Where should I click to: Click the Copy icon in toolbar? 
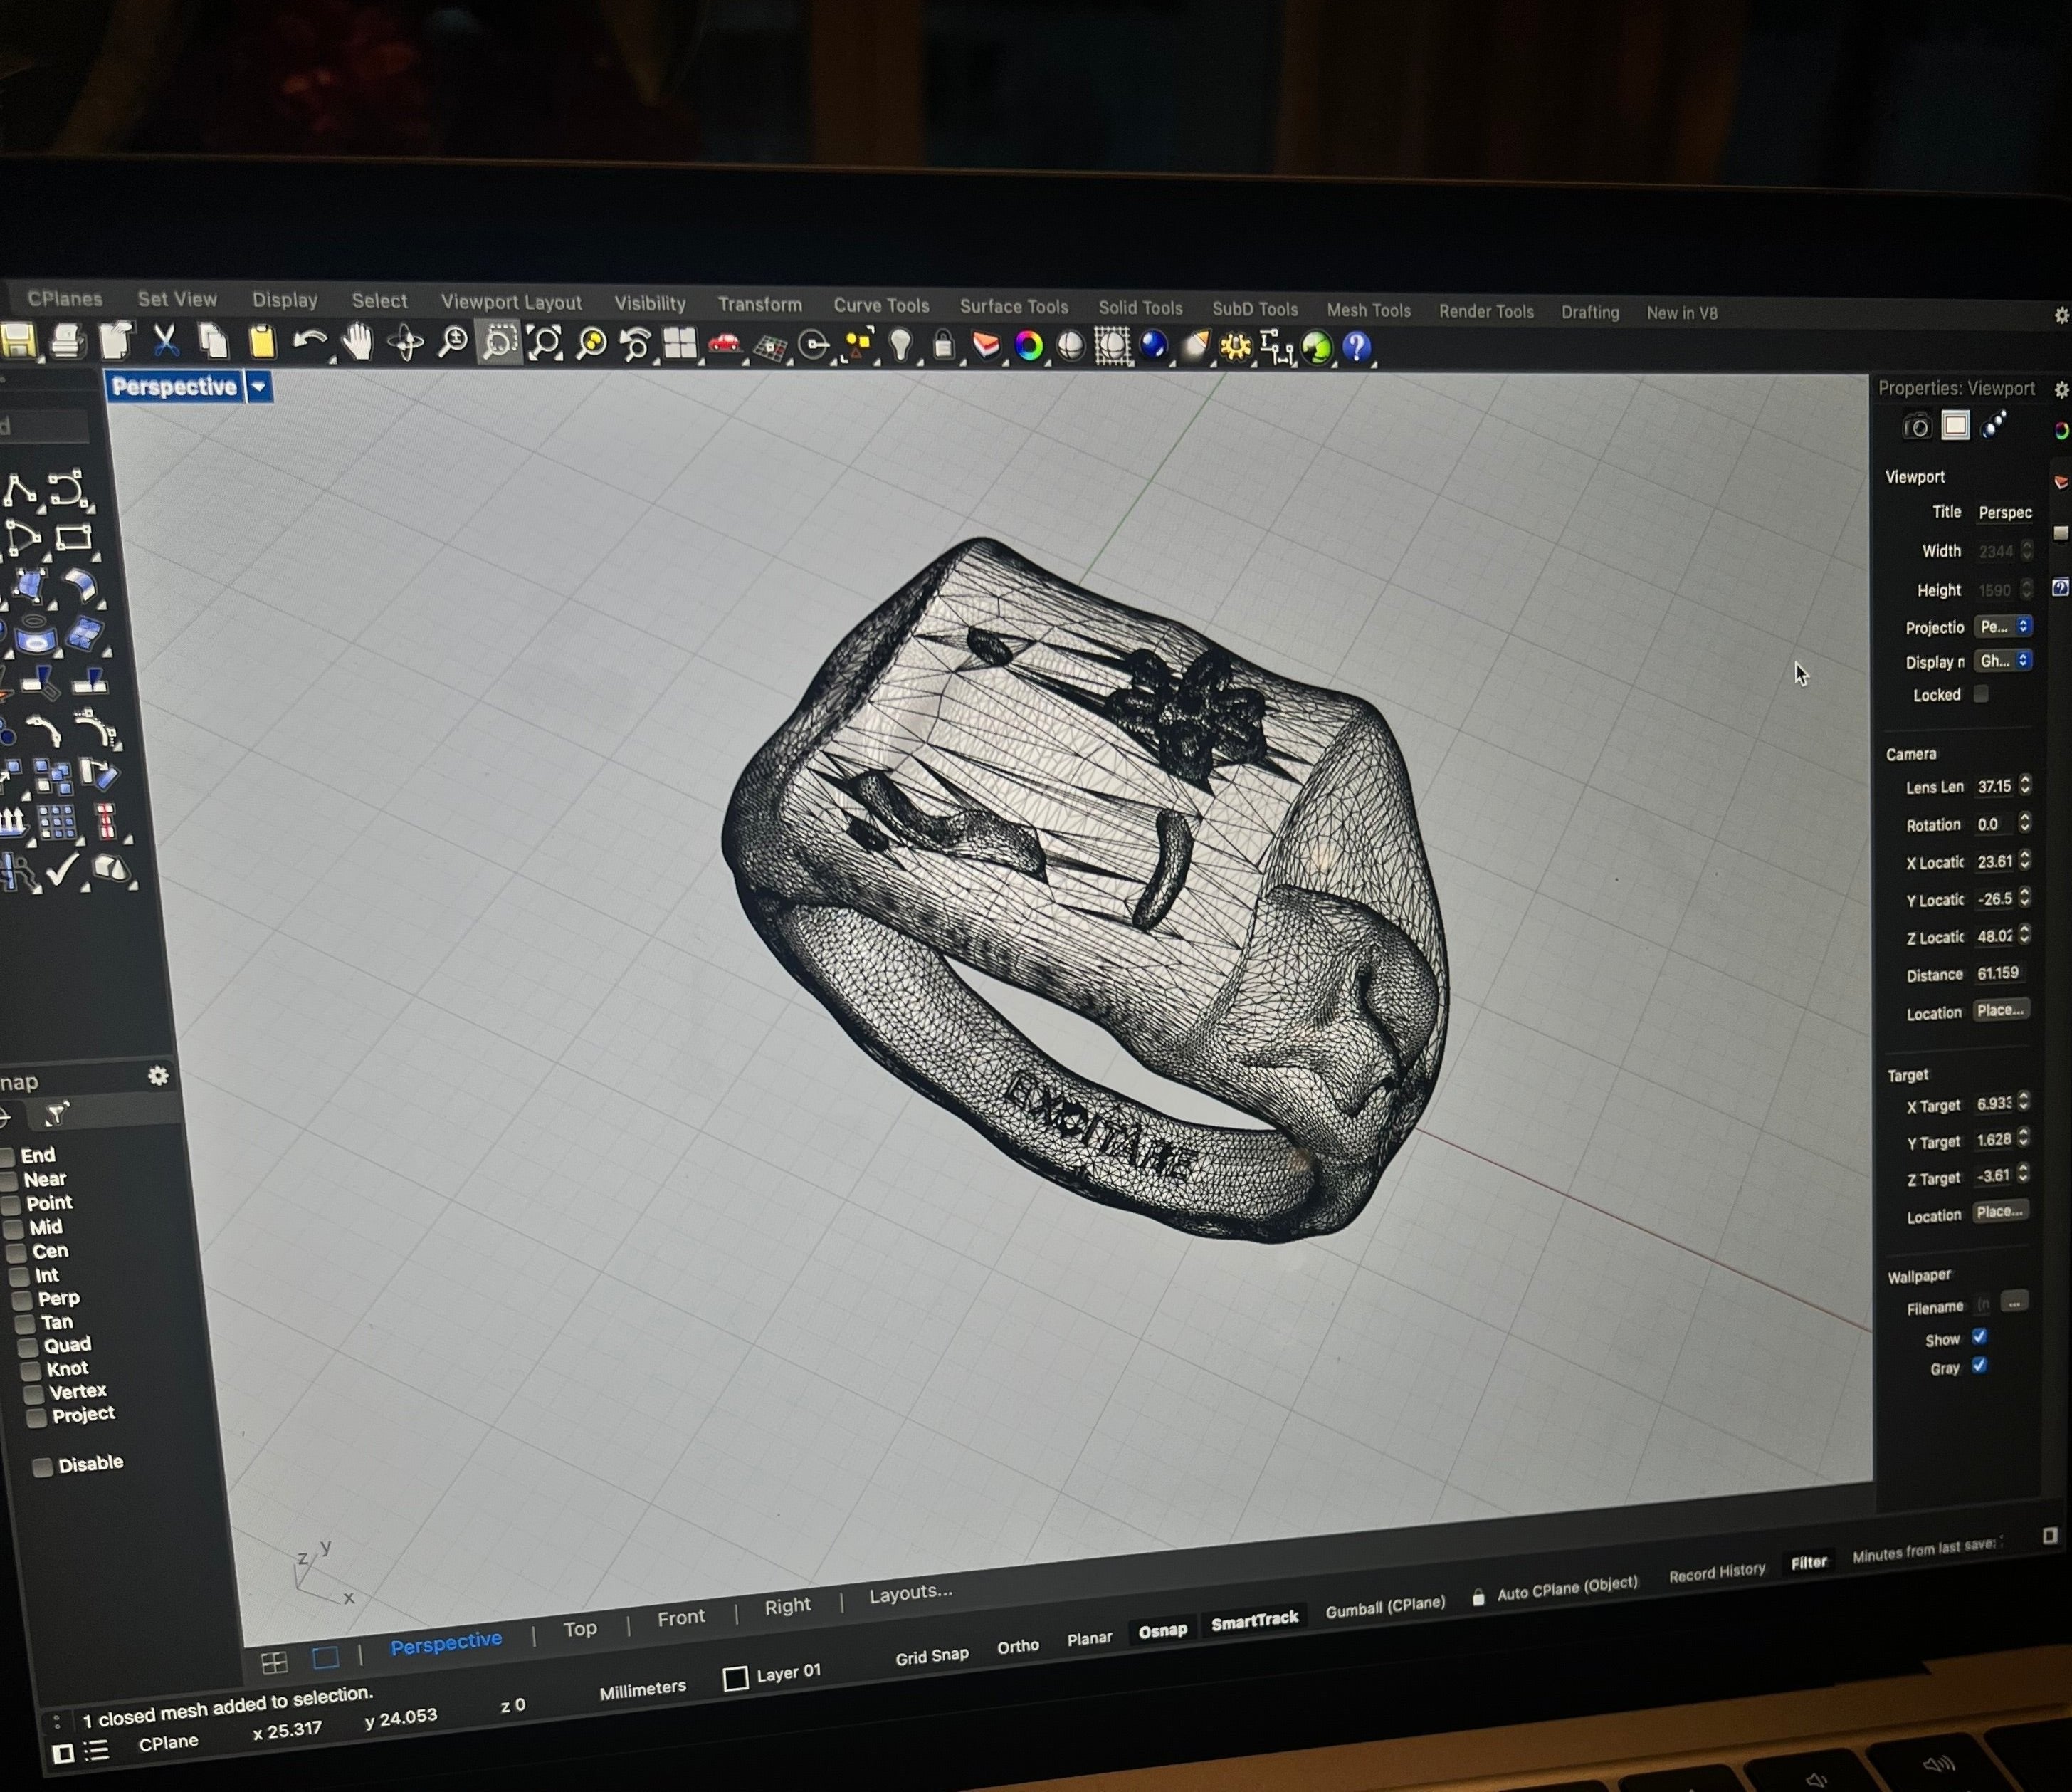(213, 341)
